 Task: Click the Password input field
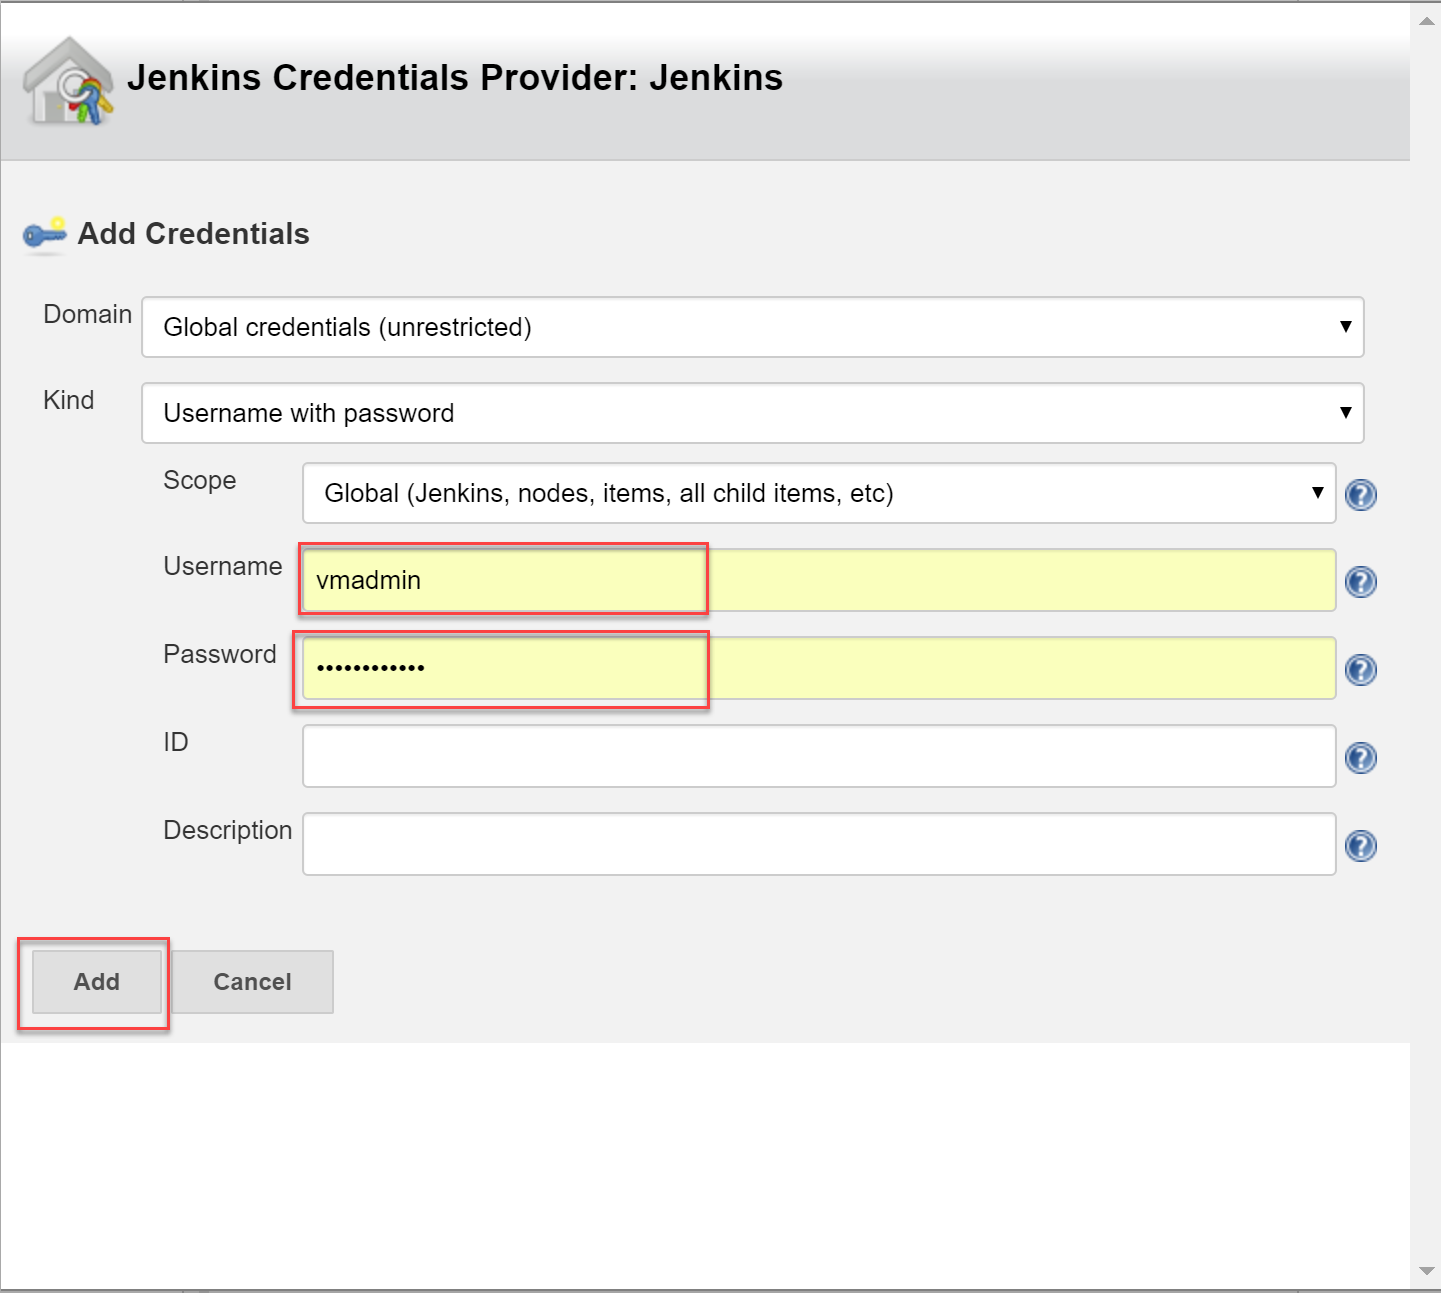pos(819,668)
